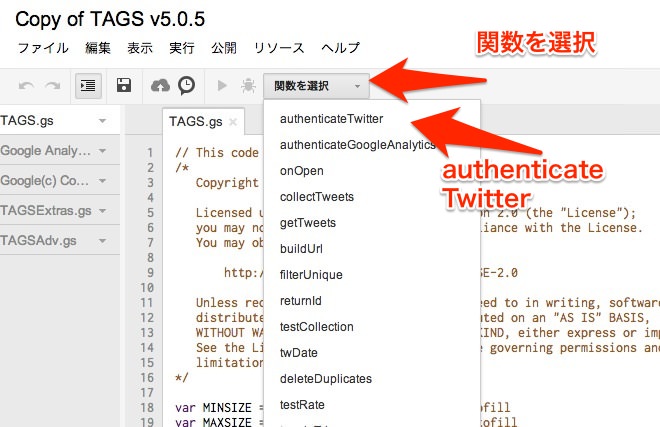The height and width of the screenshot is (427, 660).
Task: Open the 関数を選択 function dropdown
Action: pyautogui.click(x=317, y=86)
